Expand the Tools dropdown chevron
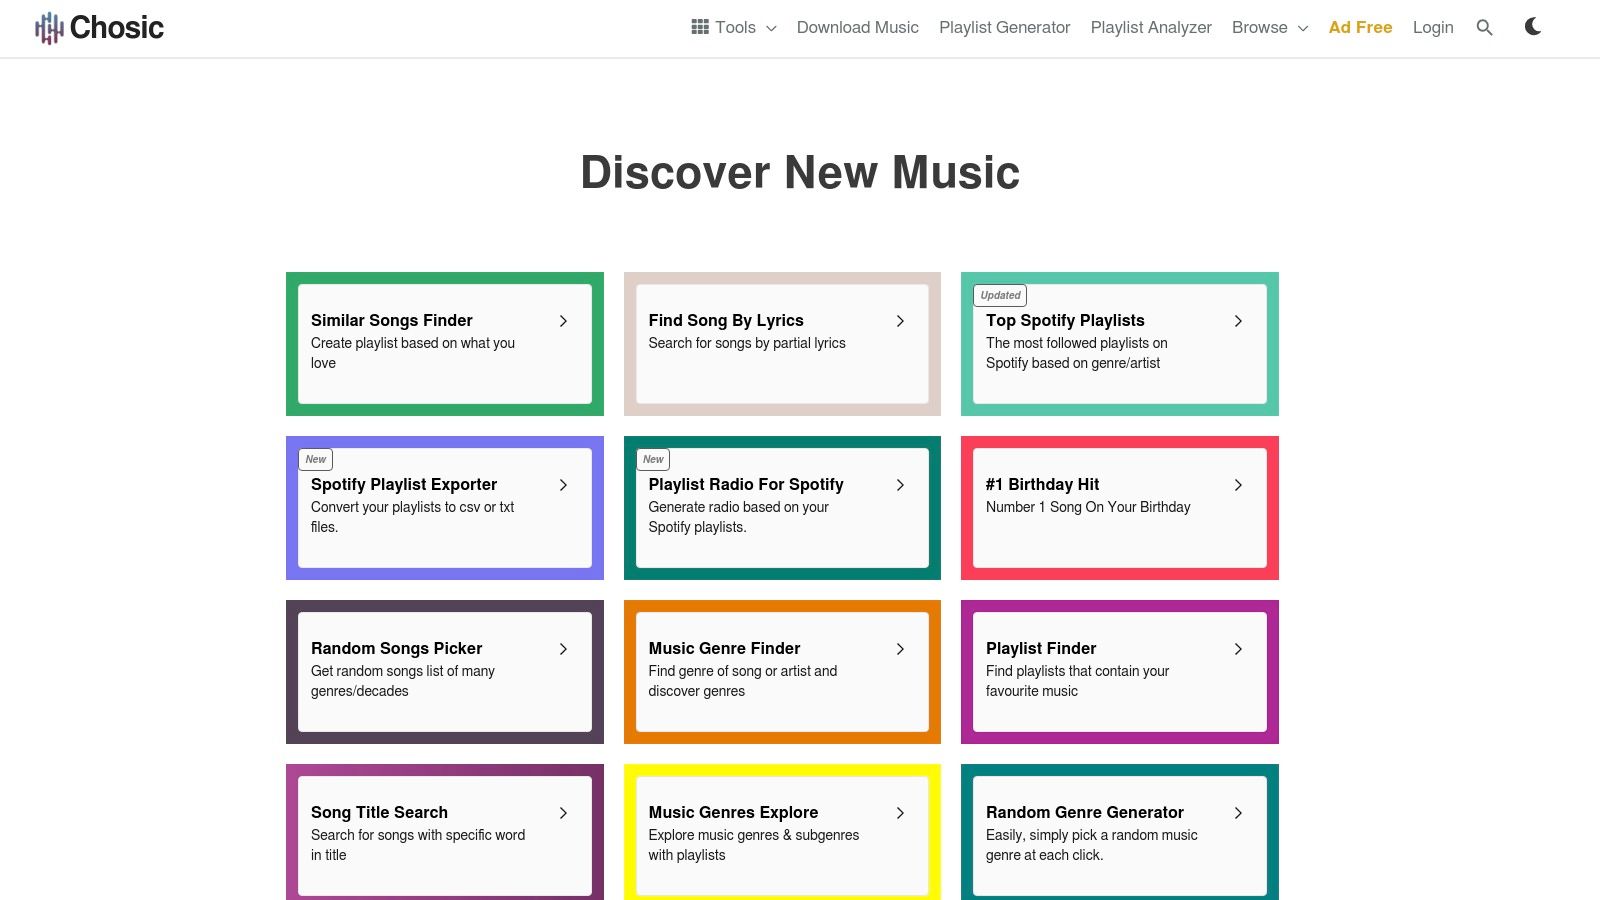The height and width of the screenshot is (900, 1600). (x=771, y=28)
